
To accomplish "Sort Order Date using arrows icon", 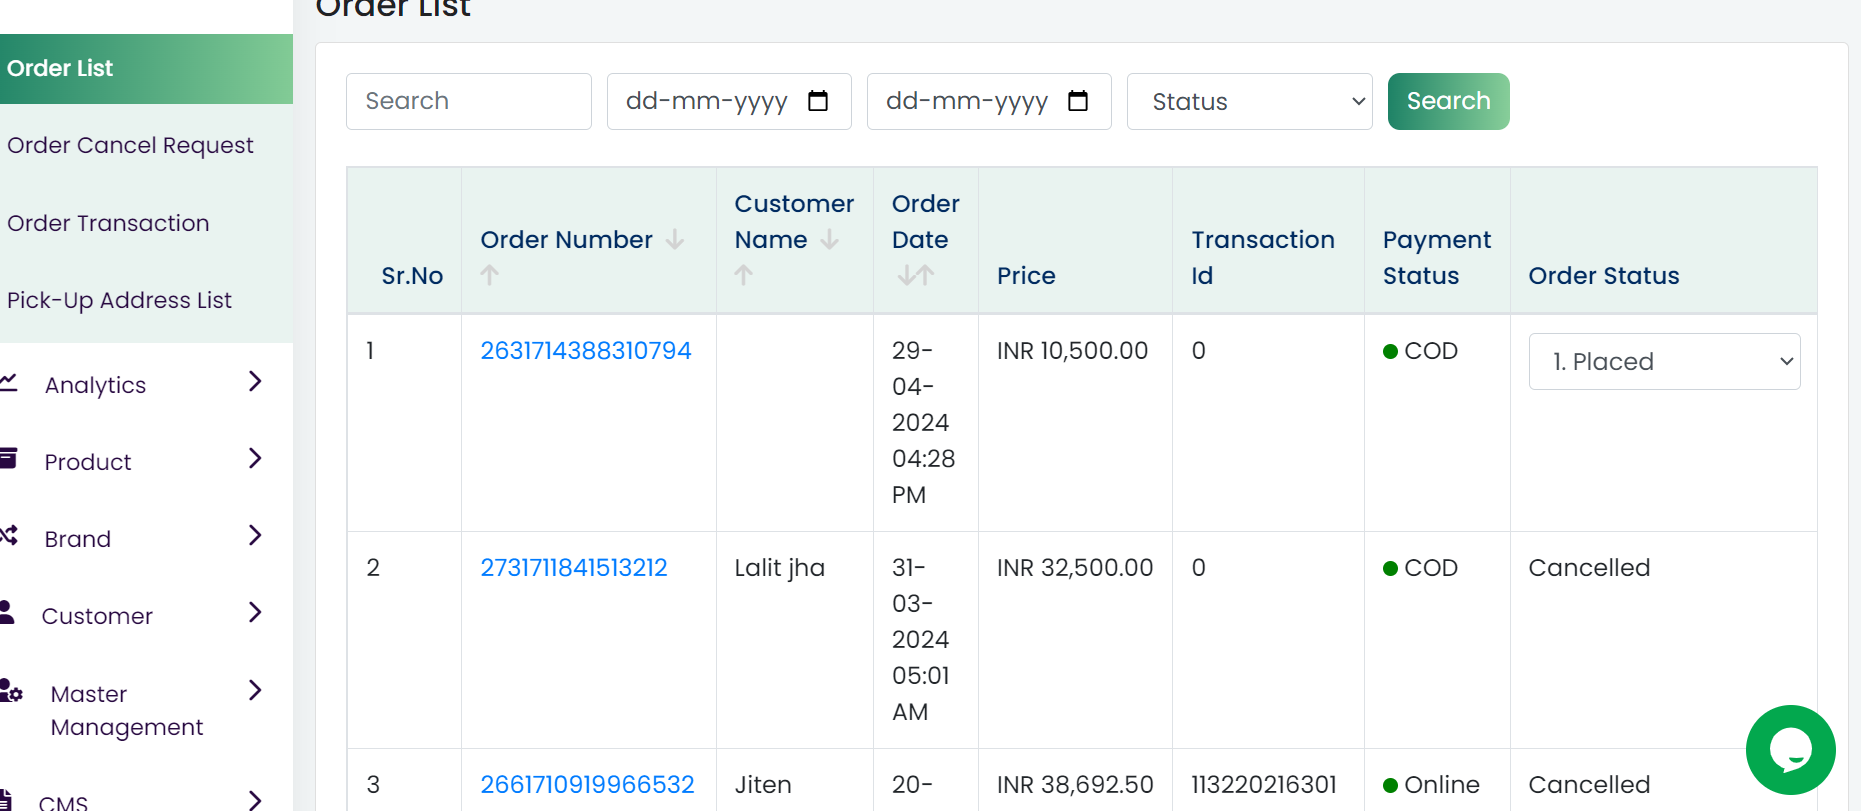I will [915, 275].
